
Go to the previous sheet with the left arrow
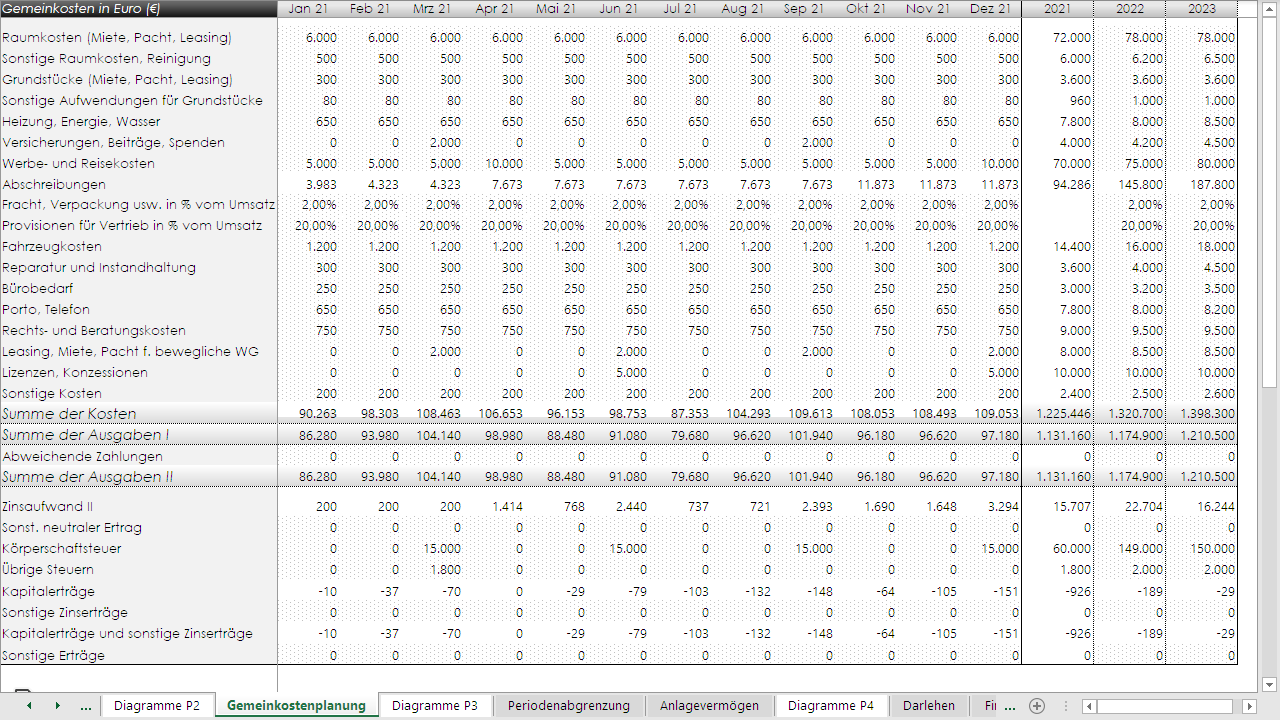[x=29, y=706]
